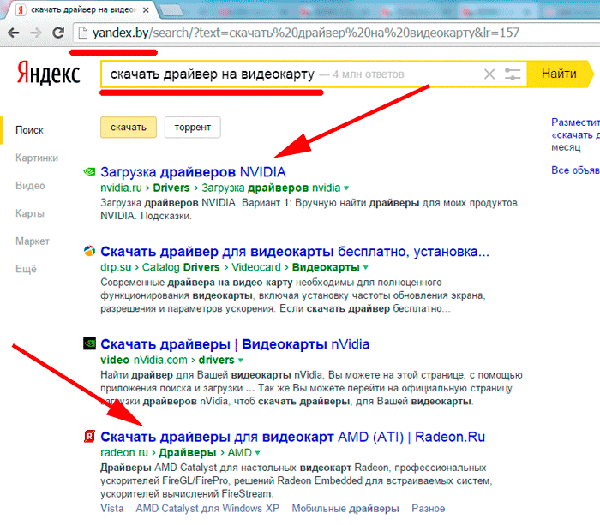Viewport: 600px width, 525px height.
Task: Close the Yandex search browser tab
Action: coord(145,10)
